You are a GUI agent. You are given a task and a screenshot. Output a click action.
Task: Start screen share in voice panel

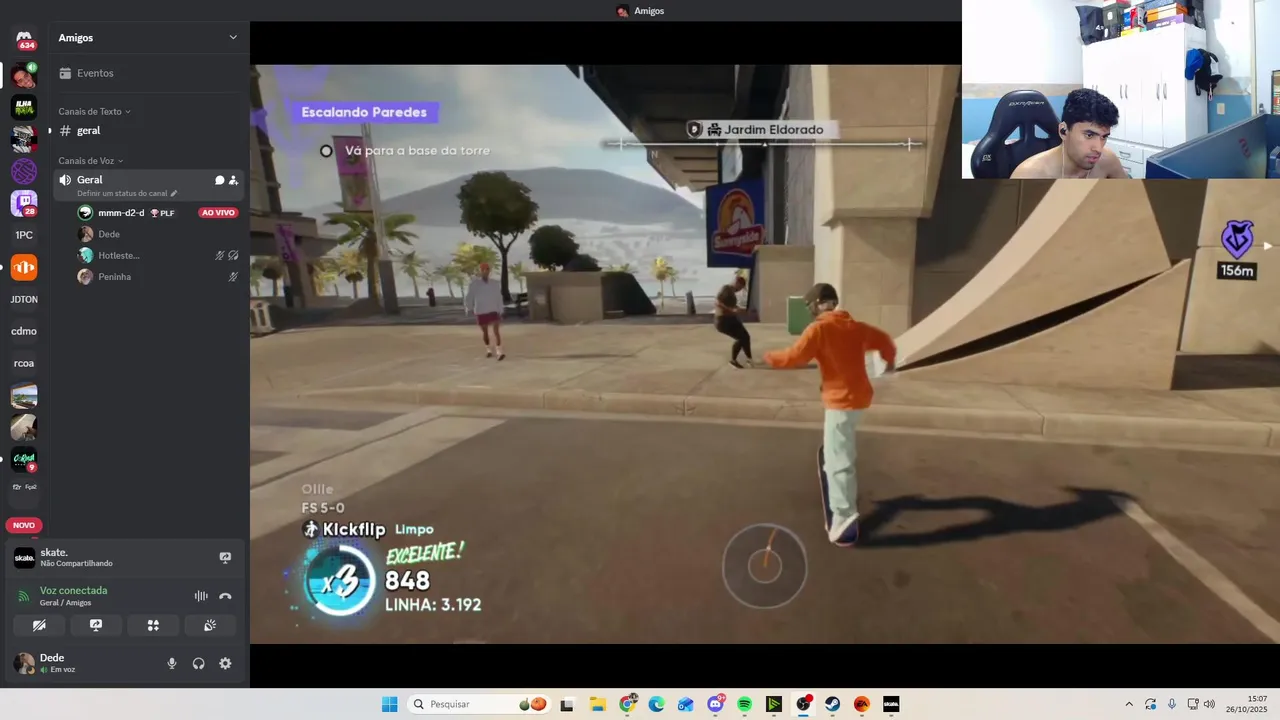[96, 625]
